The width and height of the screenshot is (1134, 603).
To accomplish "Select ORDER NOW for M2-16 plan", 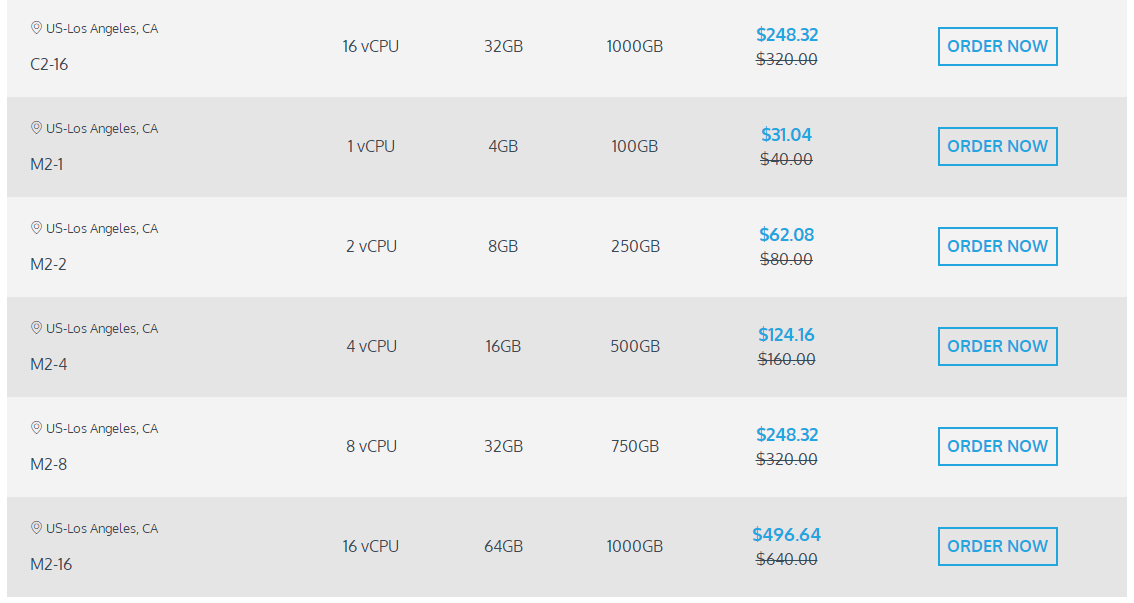I will coord(997,546).
